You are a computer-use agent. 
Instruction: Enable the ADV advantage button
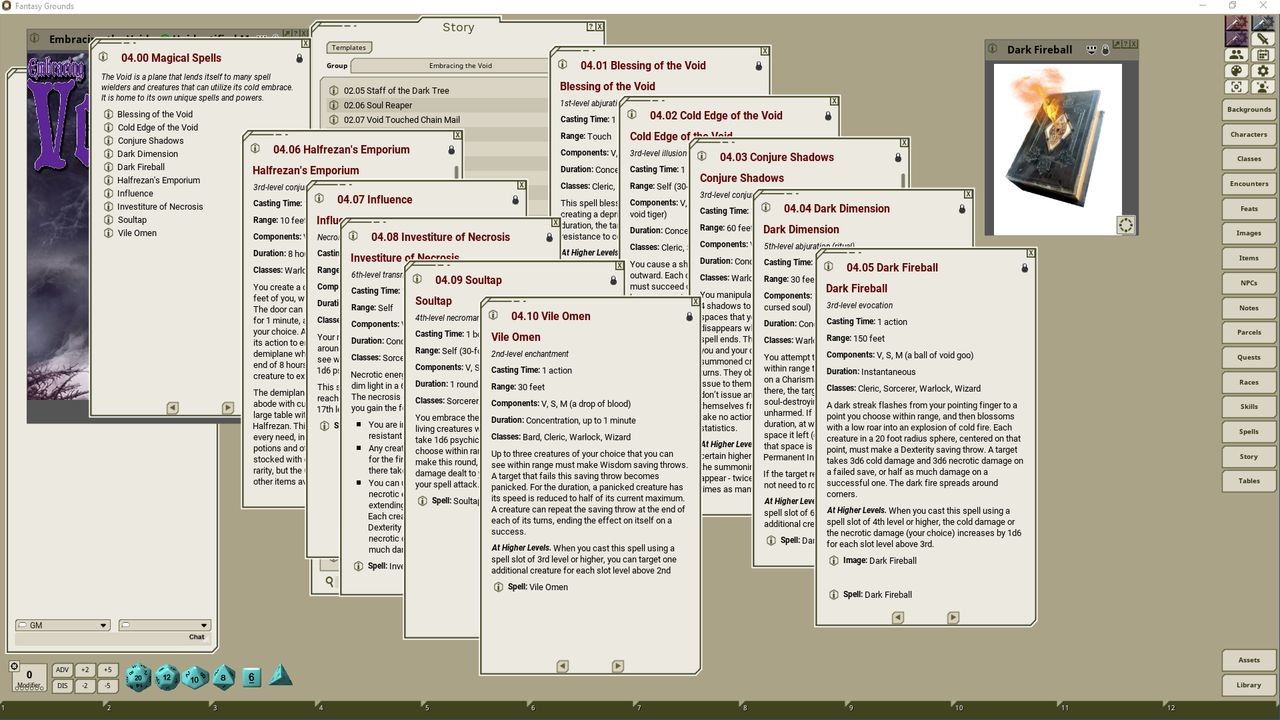pyautogui.click(x=62, y=668)
